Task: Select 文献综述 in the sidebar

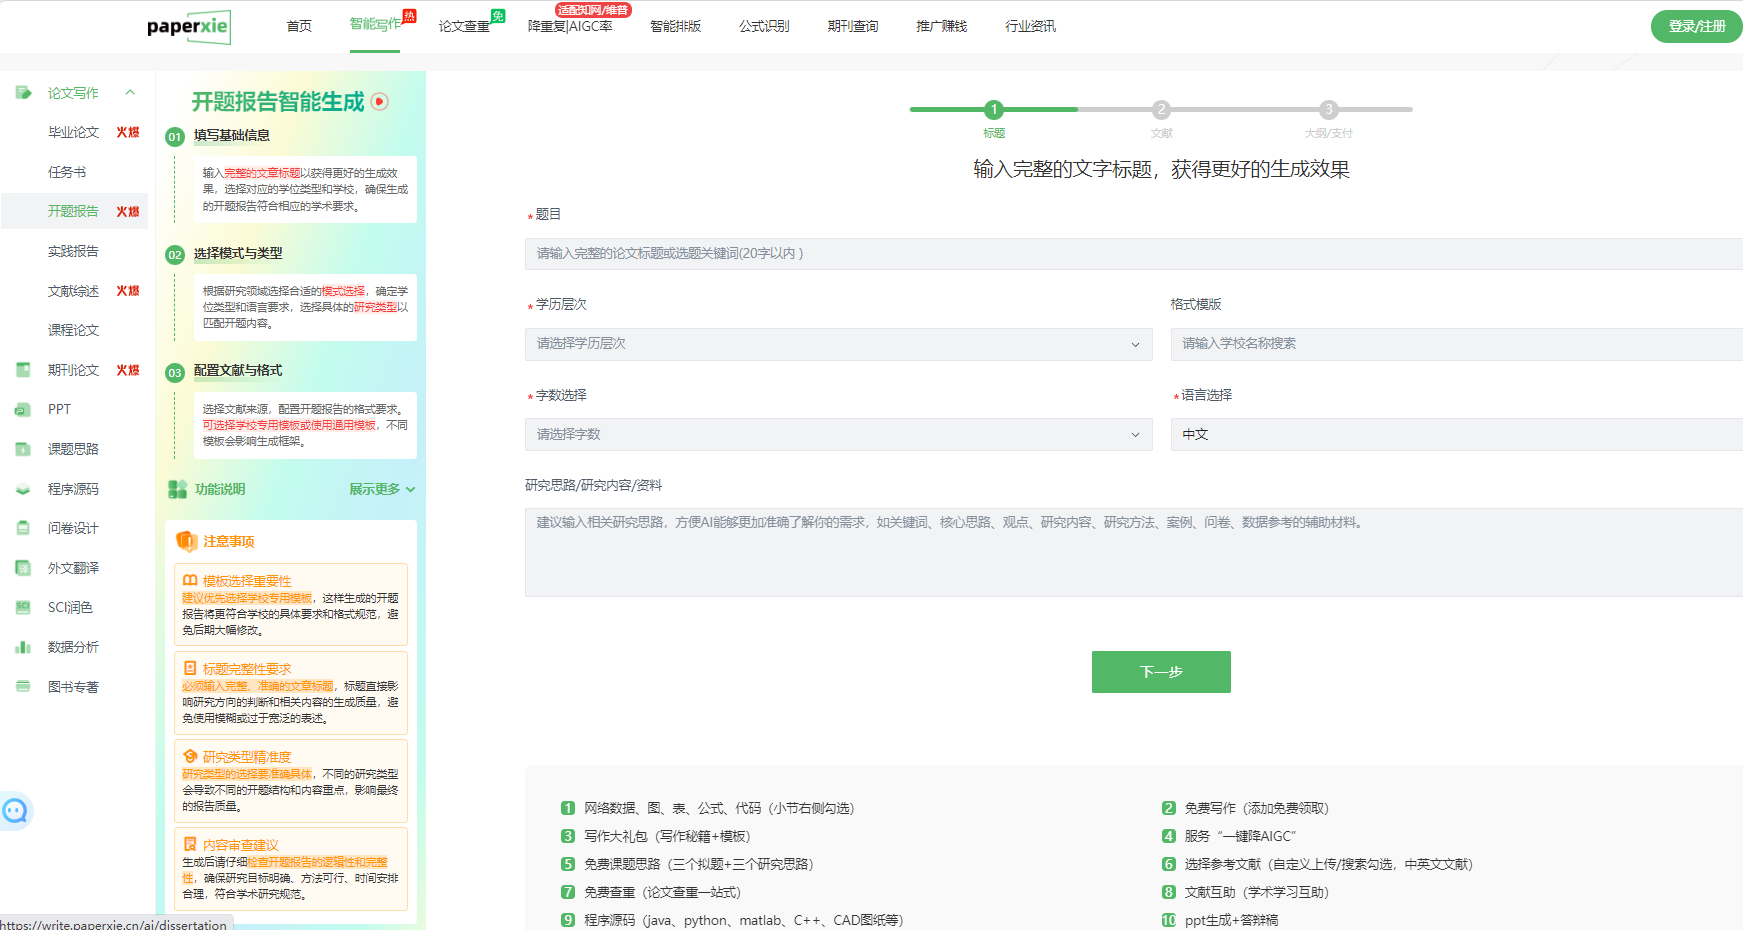Action: (73, 291)
